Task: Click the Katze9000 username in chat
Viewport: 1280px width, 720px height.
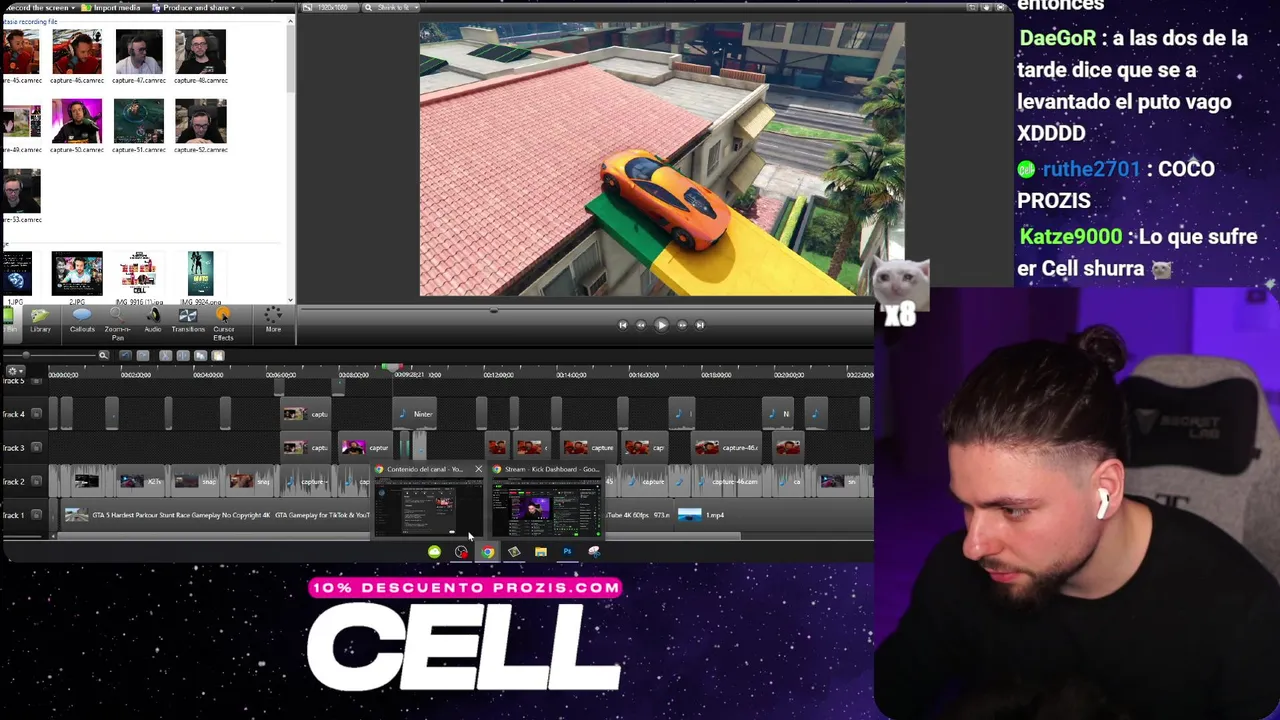Action: click(1070, 237)
